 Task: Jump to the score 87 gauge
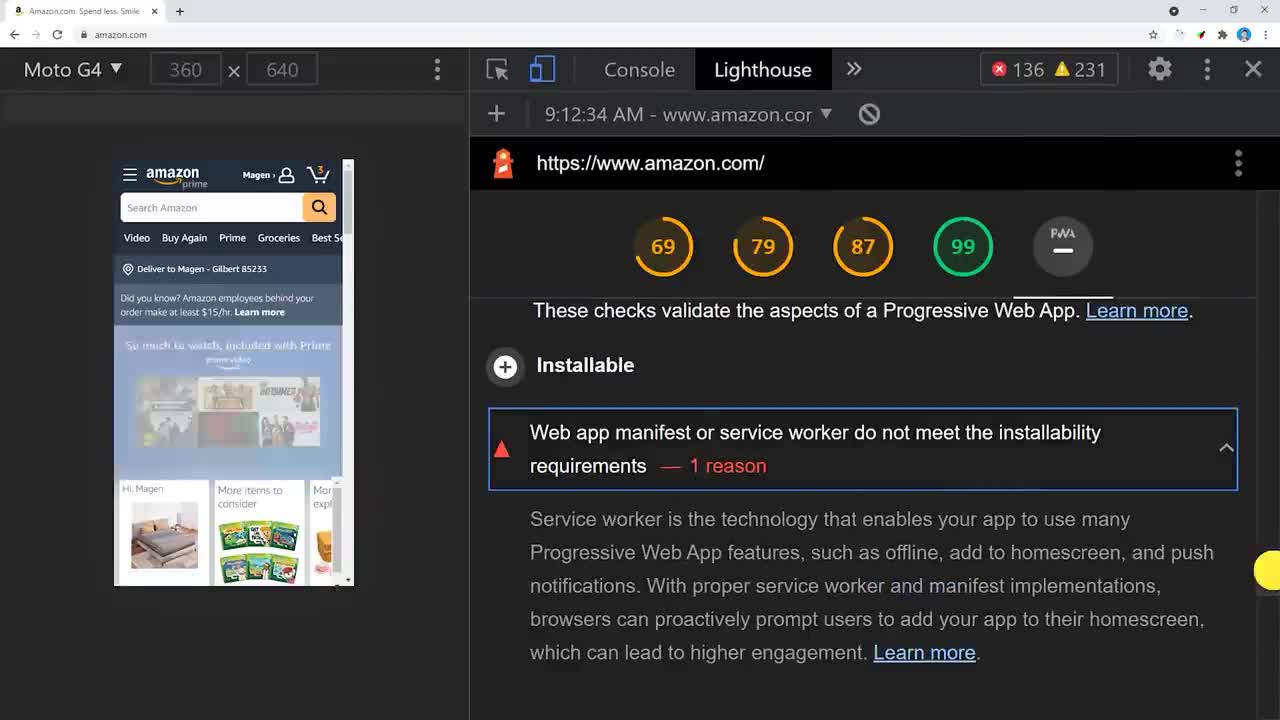point(863,246)
